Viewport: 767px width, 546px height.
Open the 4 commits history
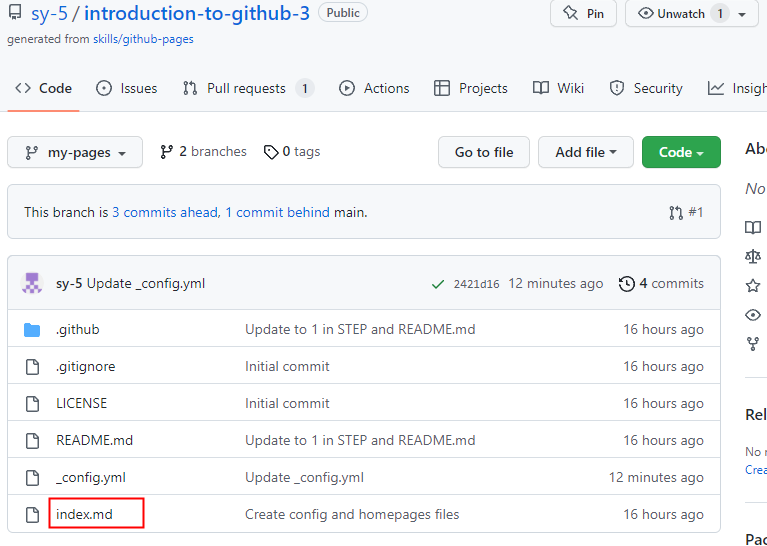point(661,283)
